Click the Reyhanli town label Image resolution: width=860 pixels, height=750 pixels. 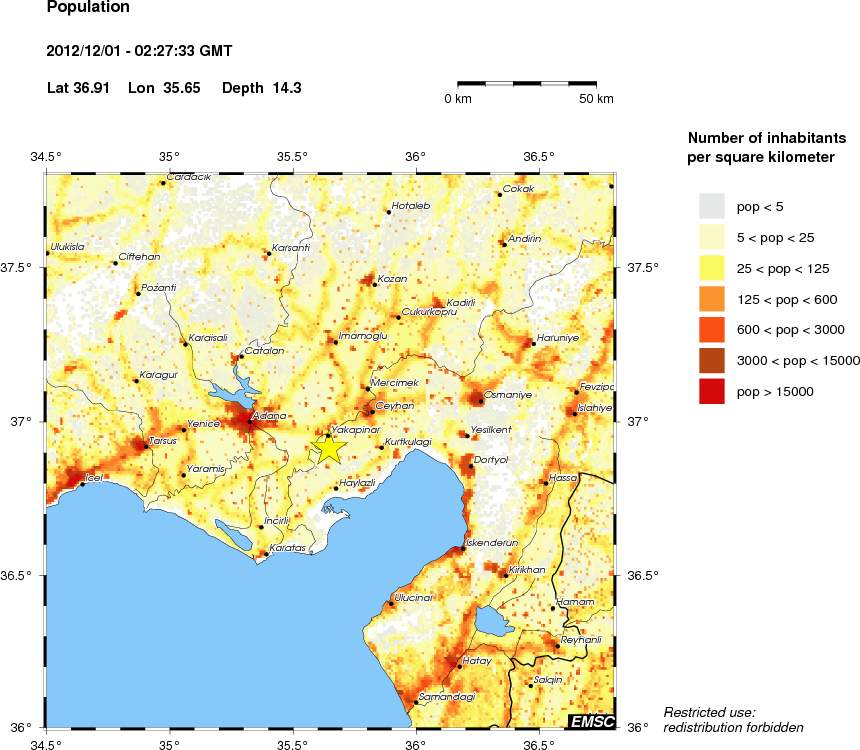tap(581, 640)
